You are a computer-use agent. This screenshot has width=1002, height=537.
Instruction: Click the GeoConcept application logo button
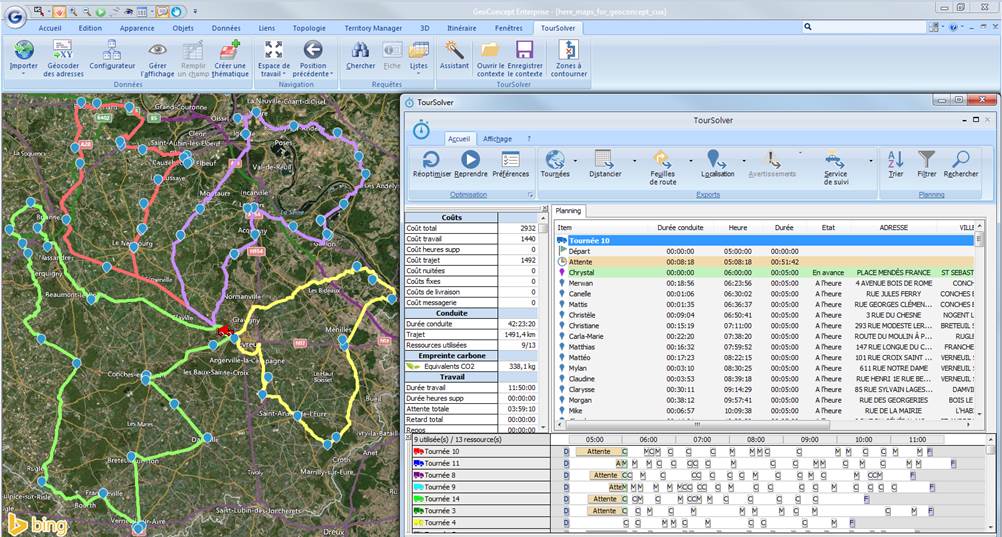[x=16, y=17]
